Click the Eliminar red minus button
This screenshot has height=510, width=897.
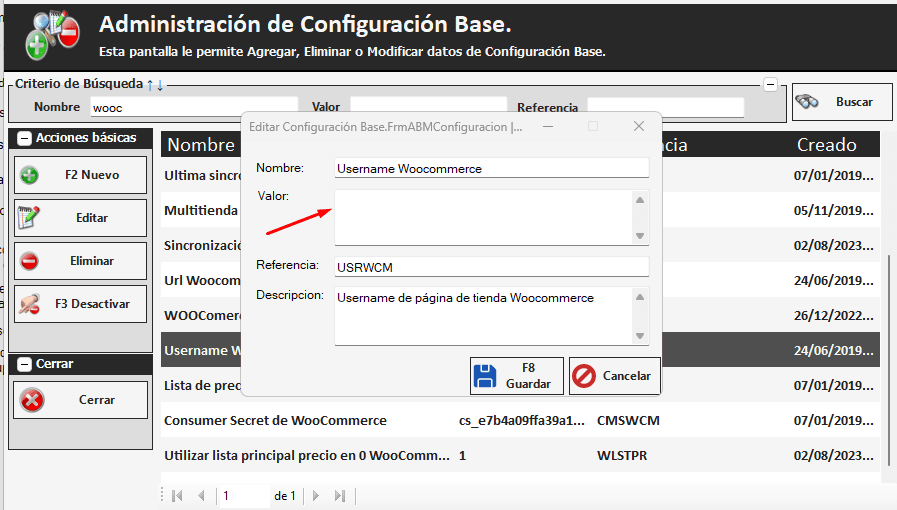(x=80, y=261)
